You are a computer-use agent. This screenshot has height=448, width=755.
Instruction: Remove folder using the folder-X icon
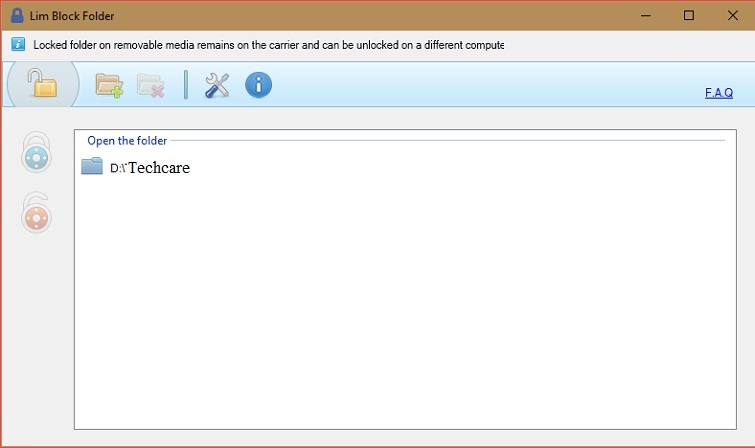[150, 85]
